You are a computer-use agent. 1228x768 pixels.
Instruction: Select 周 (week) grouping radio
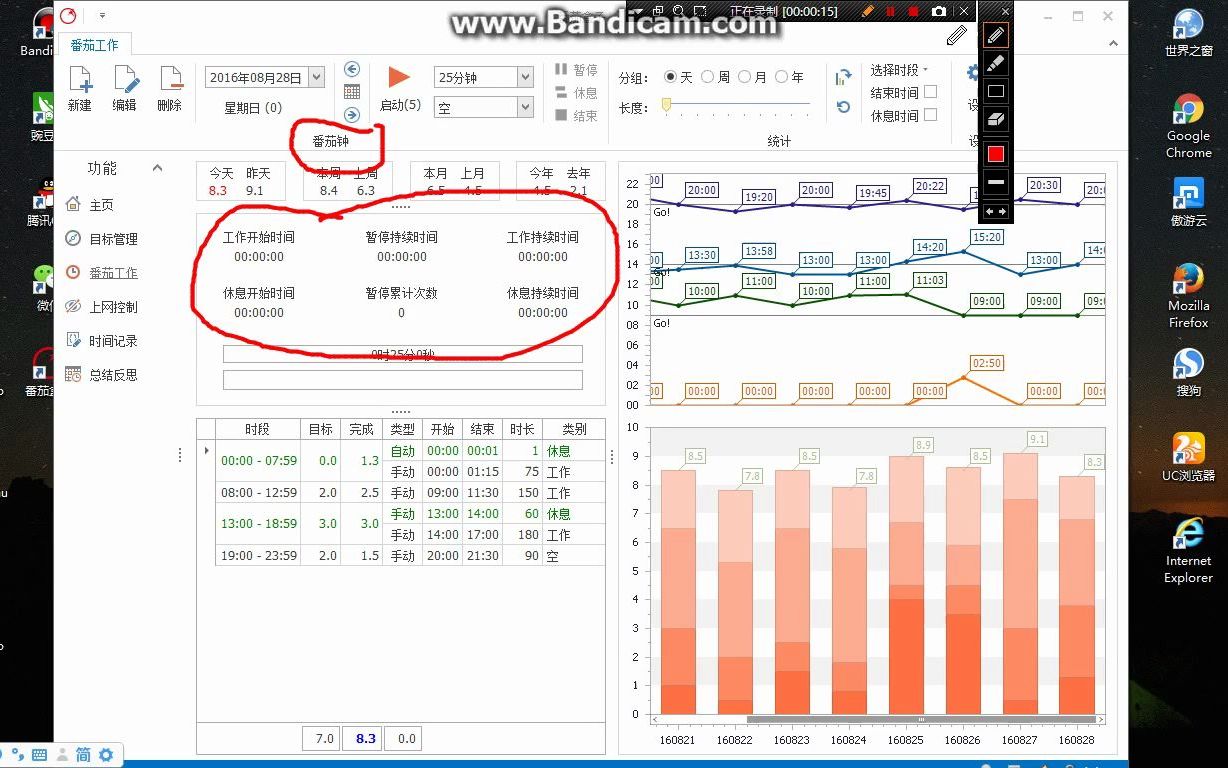(715, 77)
